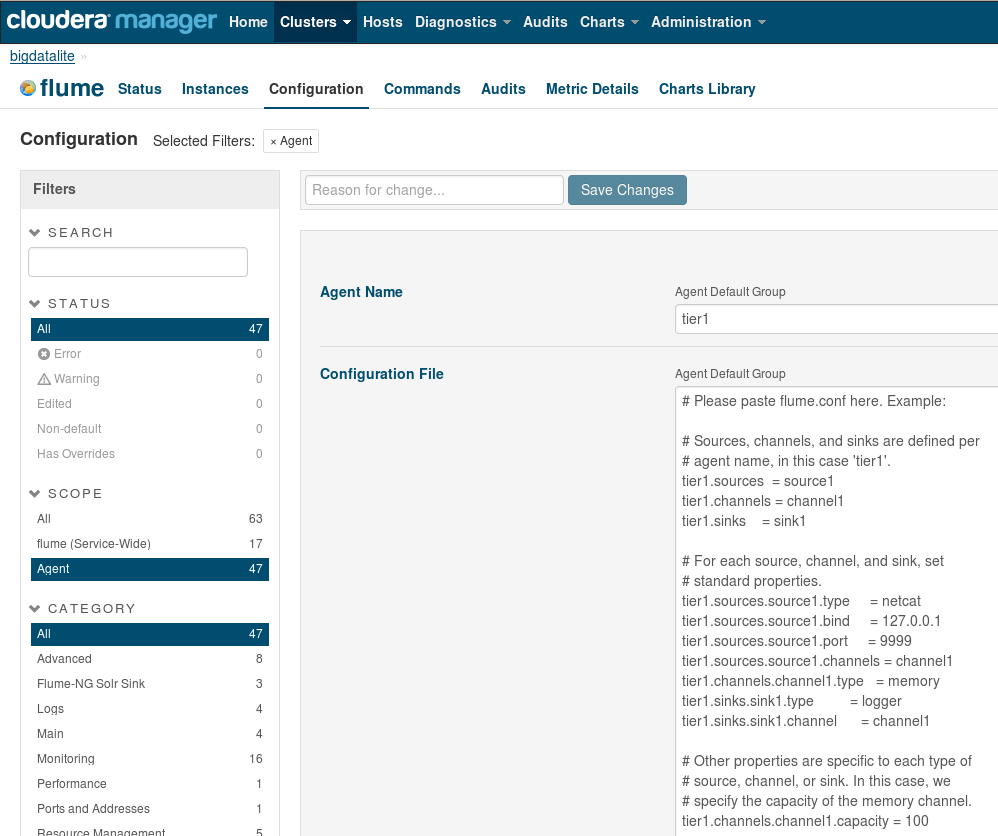The height and width of the screenshot is (836, 998).
Task: Switch to the Instances tab
Action: click(215, 89)
